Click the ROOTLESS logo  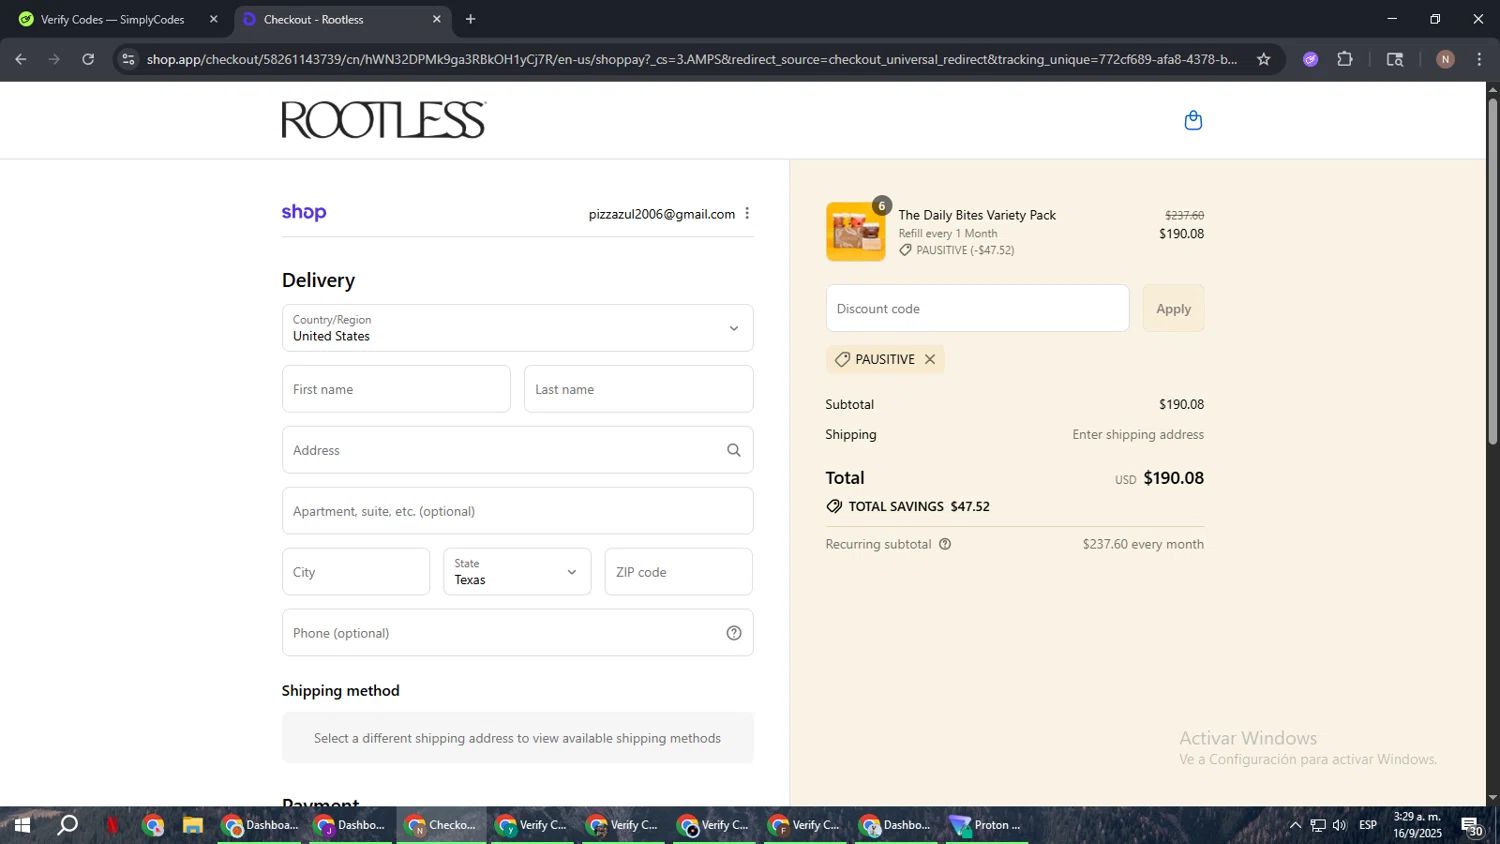[384, 120]
